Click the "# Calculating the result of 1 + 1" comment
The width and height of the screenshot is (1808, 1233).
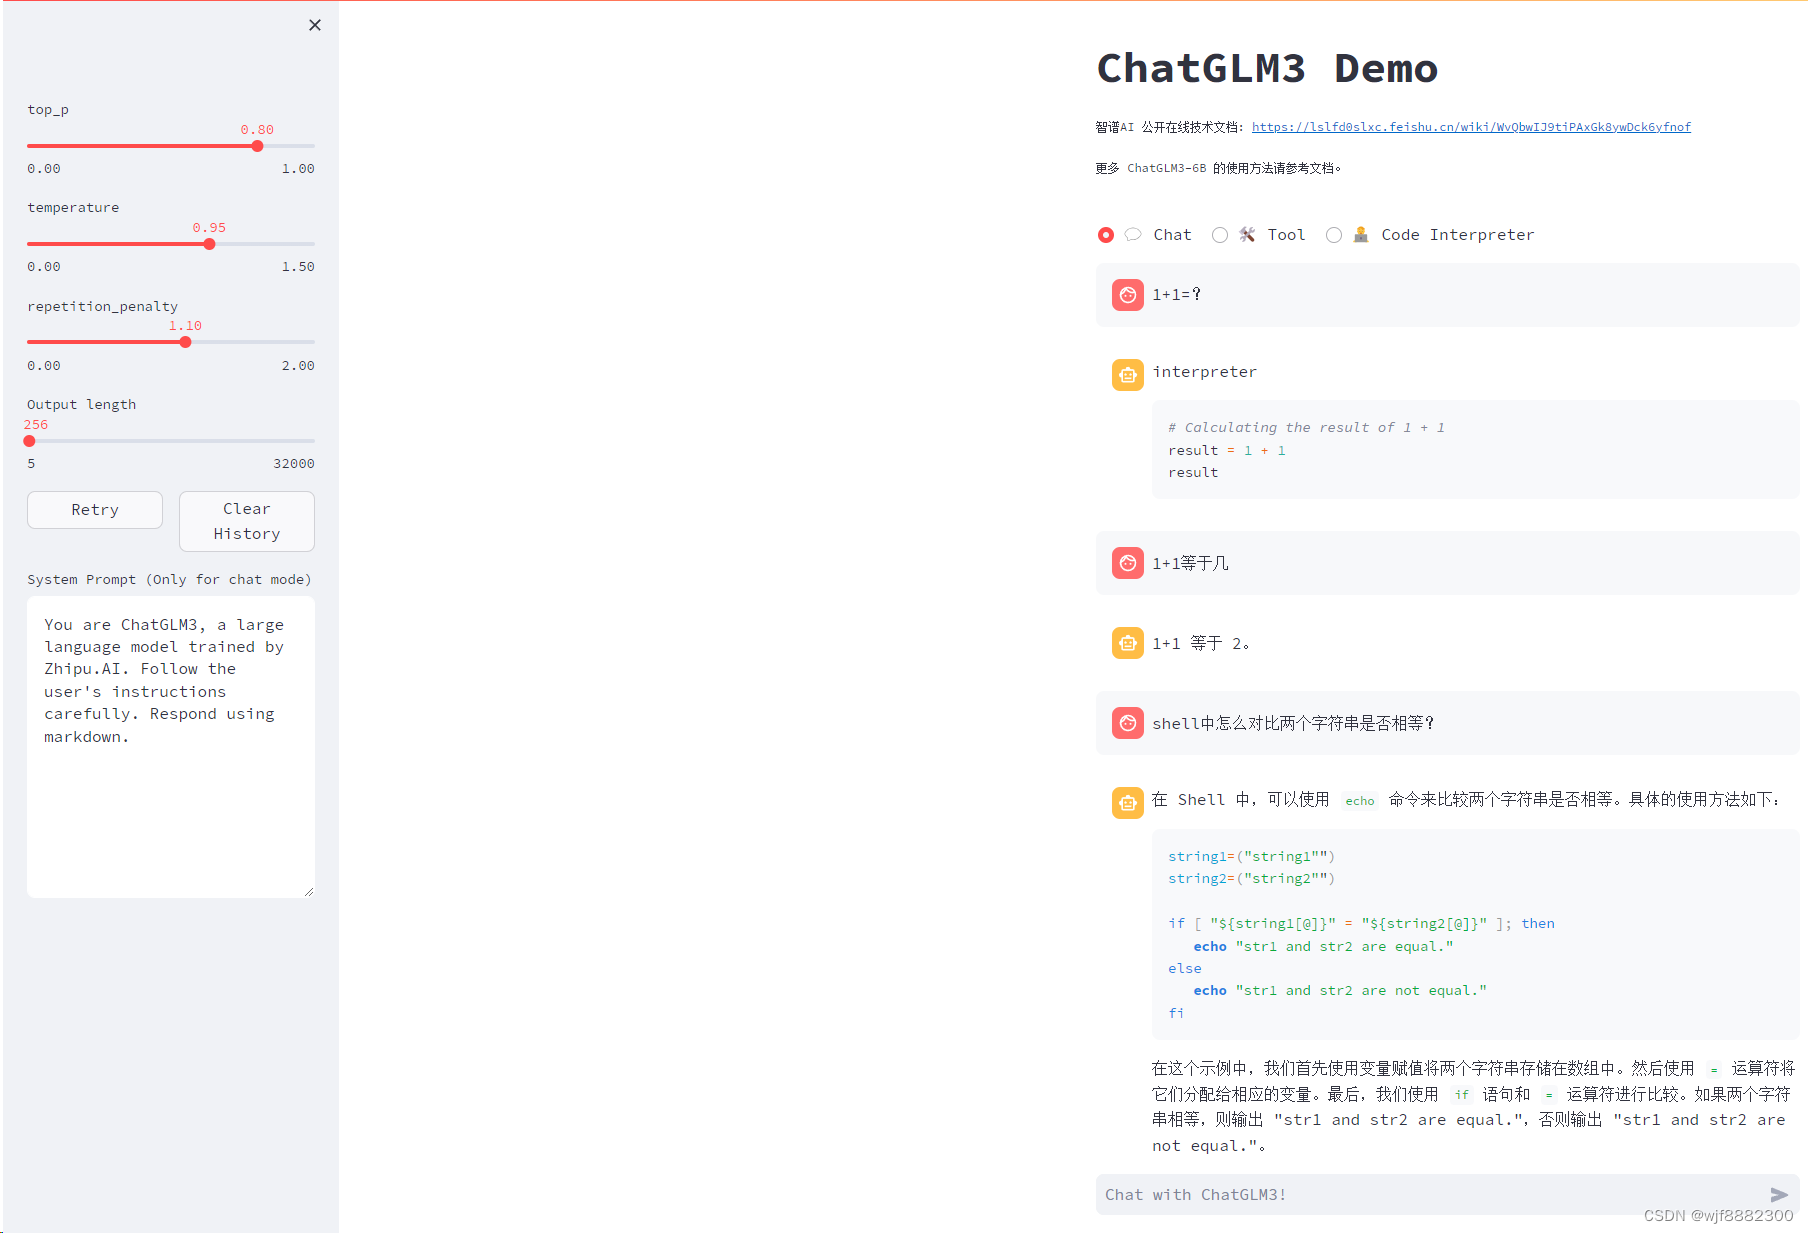(x=1306, y=428)
